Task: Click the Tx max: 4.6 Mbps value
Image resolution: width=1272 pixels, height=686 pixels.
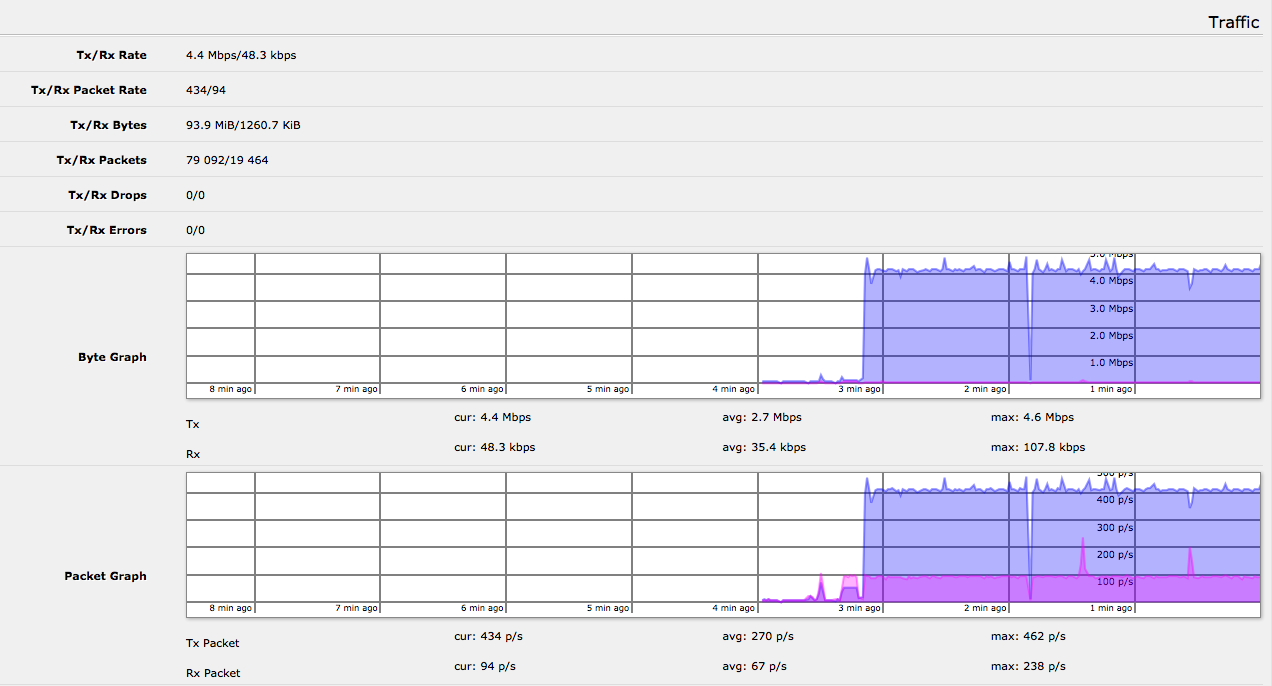Action: click(x=1032, y=417)
